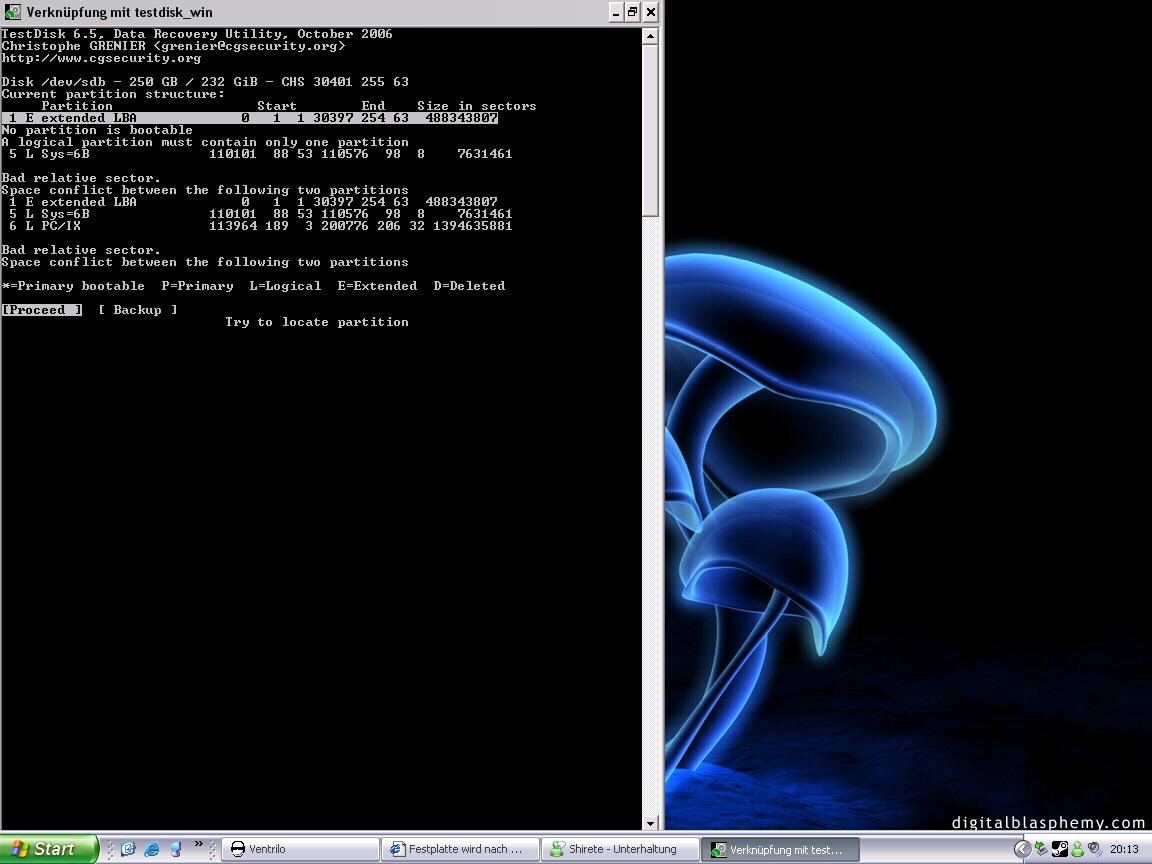Click 'TestDisk 6.5, Data Recovery Utility' header

[x=197, y=34]
